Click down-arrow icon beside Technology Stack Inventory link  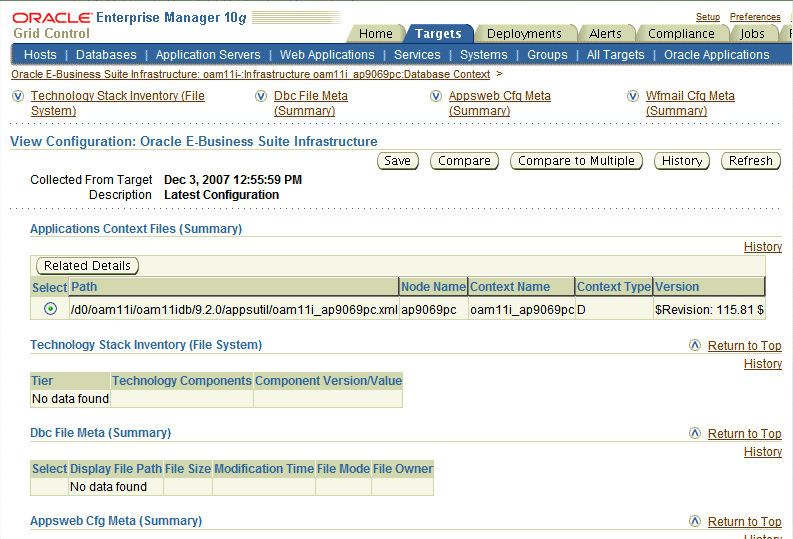tap(18, 96)
